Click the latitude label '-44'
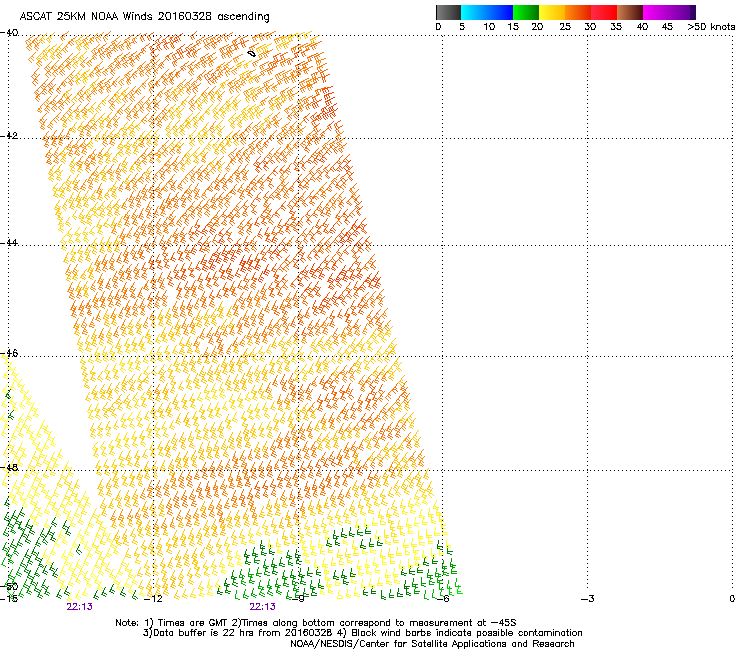 [x=9, y=243]
